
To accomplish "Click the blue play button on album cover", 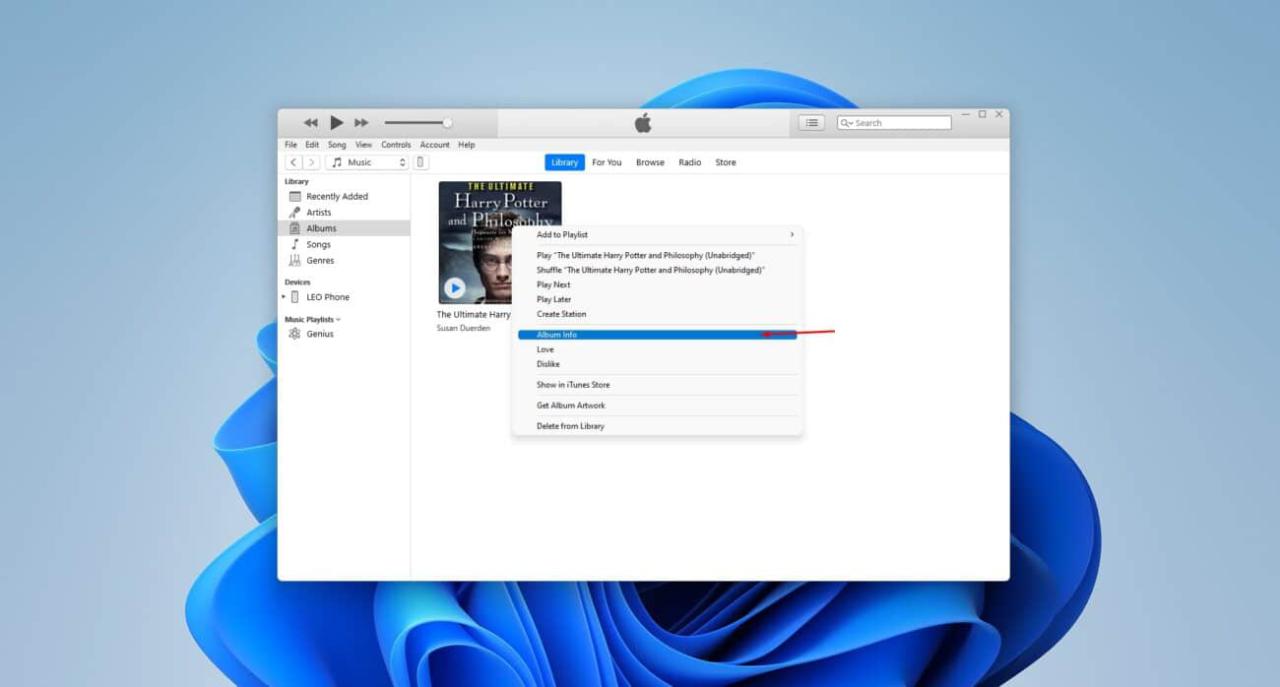I will [454, 288].
